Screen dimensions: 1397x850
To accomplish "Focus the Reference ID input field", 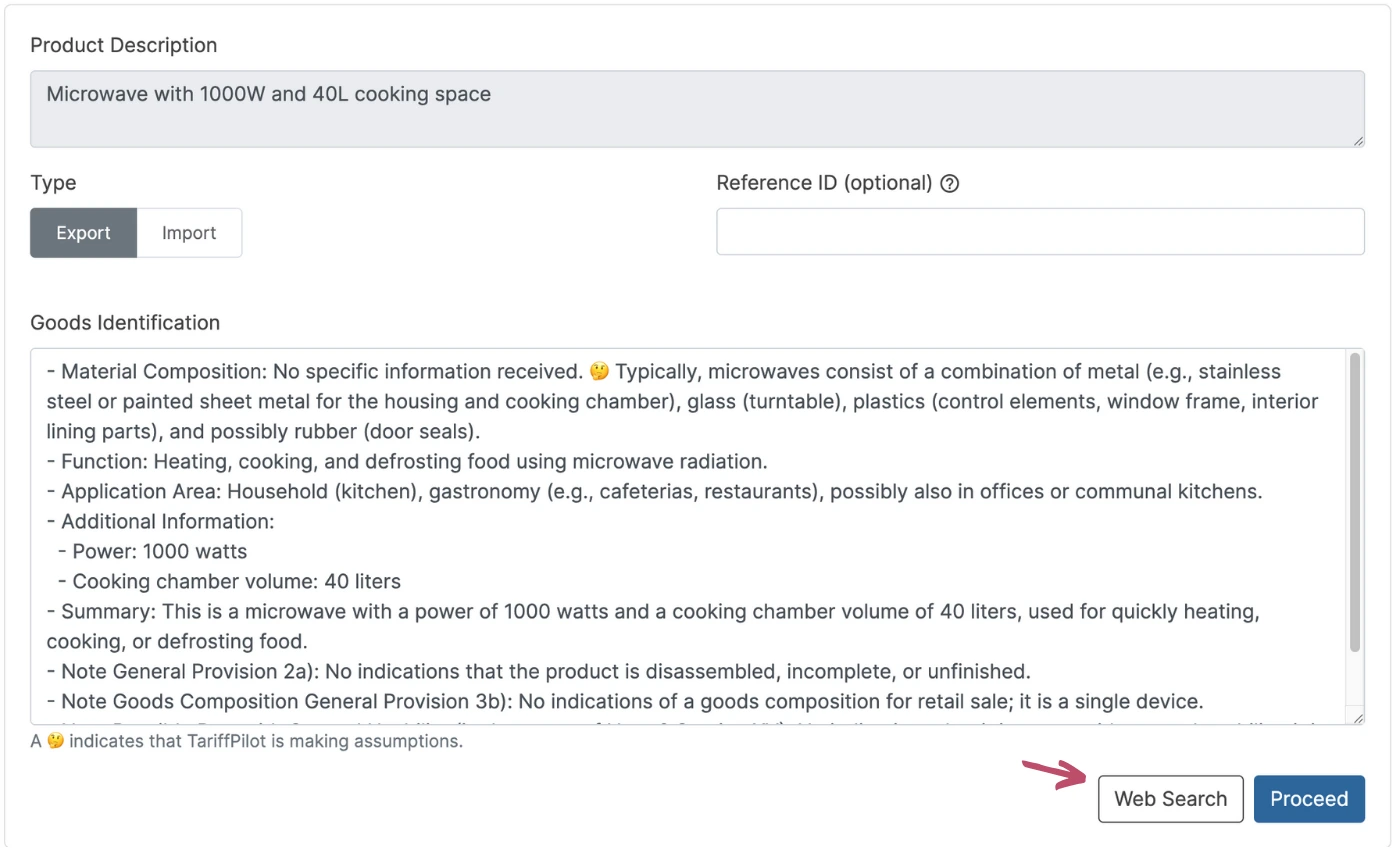I will (1040, 232).
